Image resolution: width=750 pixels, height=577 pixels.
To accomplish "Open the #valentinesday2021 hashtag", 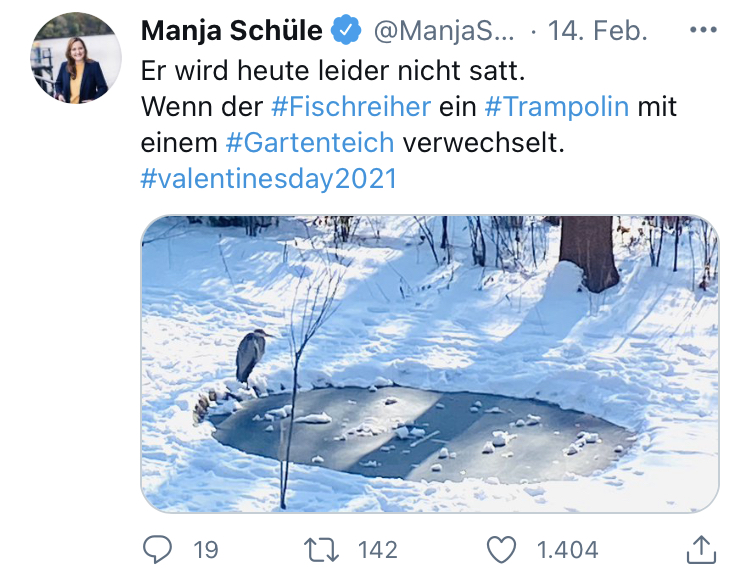I will coord(269,179).
